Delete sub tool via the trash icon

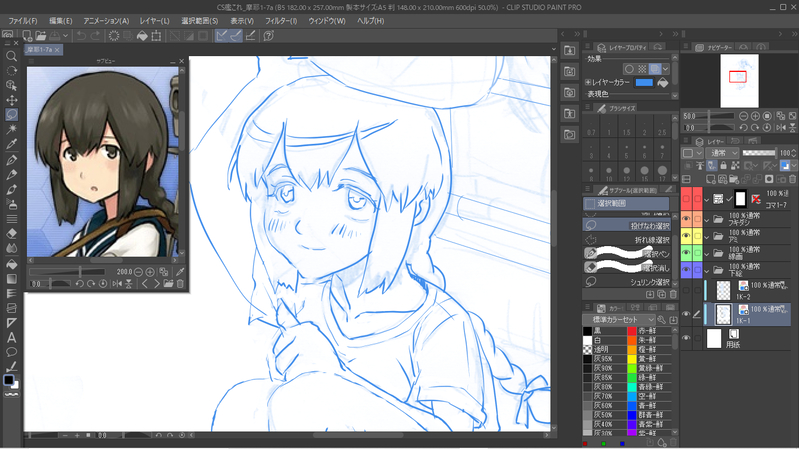(673, 295)
